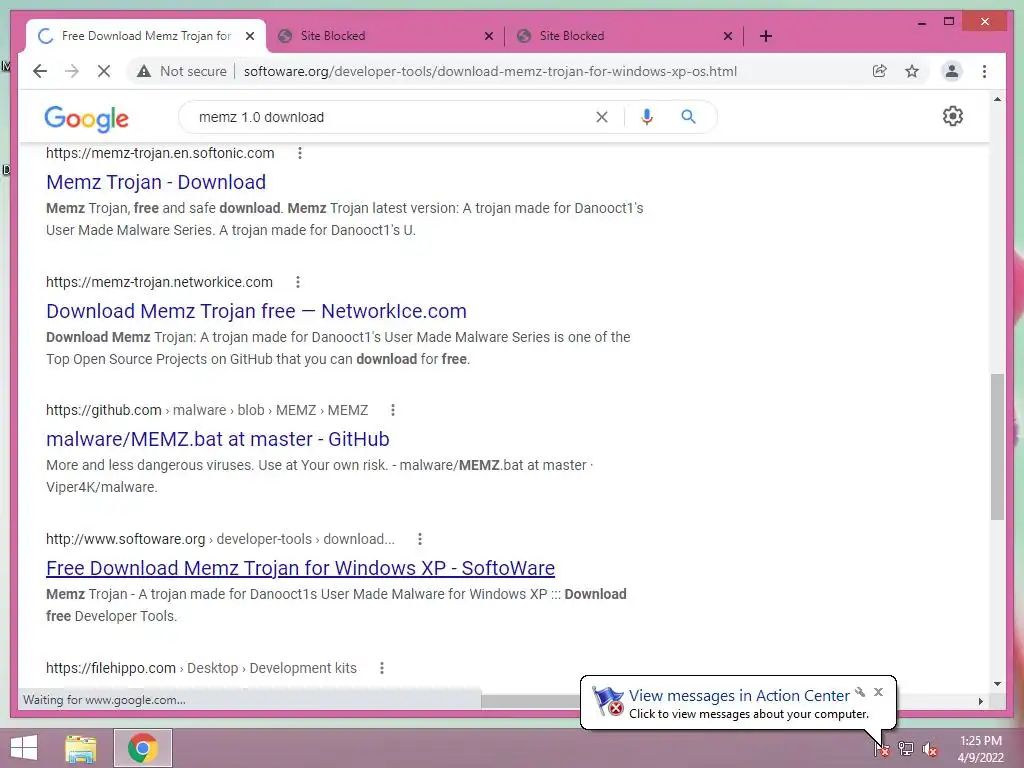
Task: Open a new tab with the plus button
Action: click(x=766, y=36)
